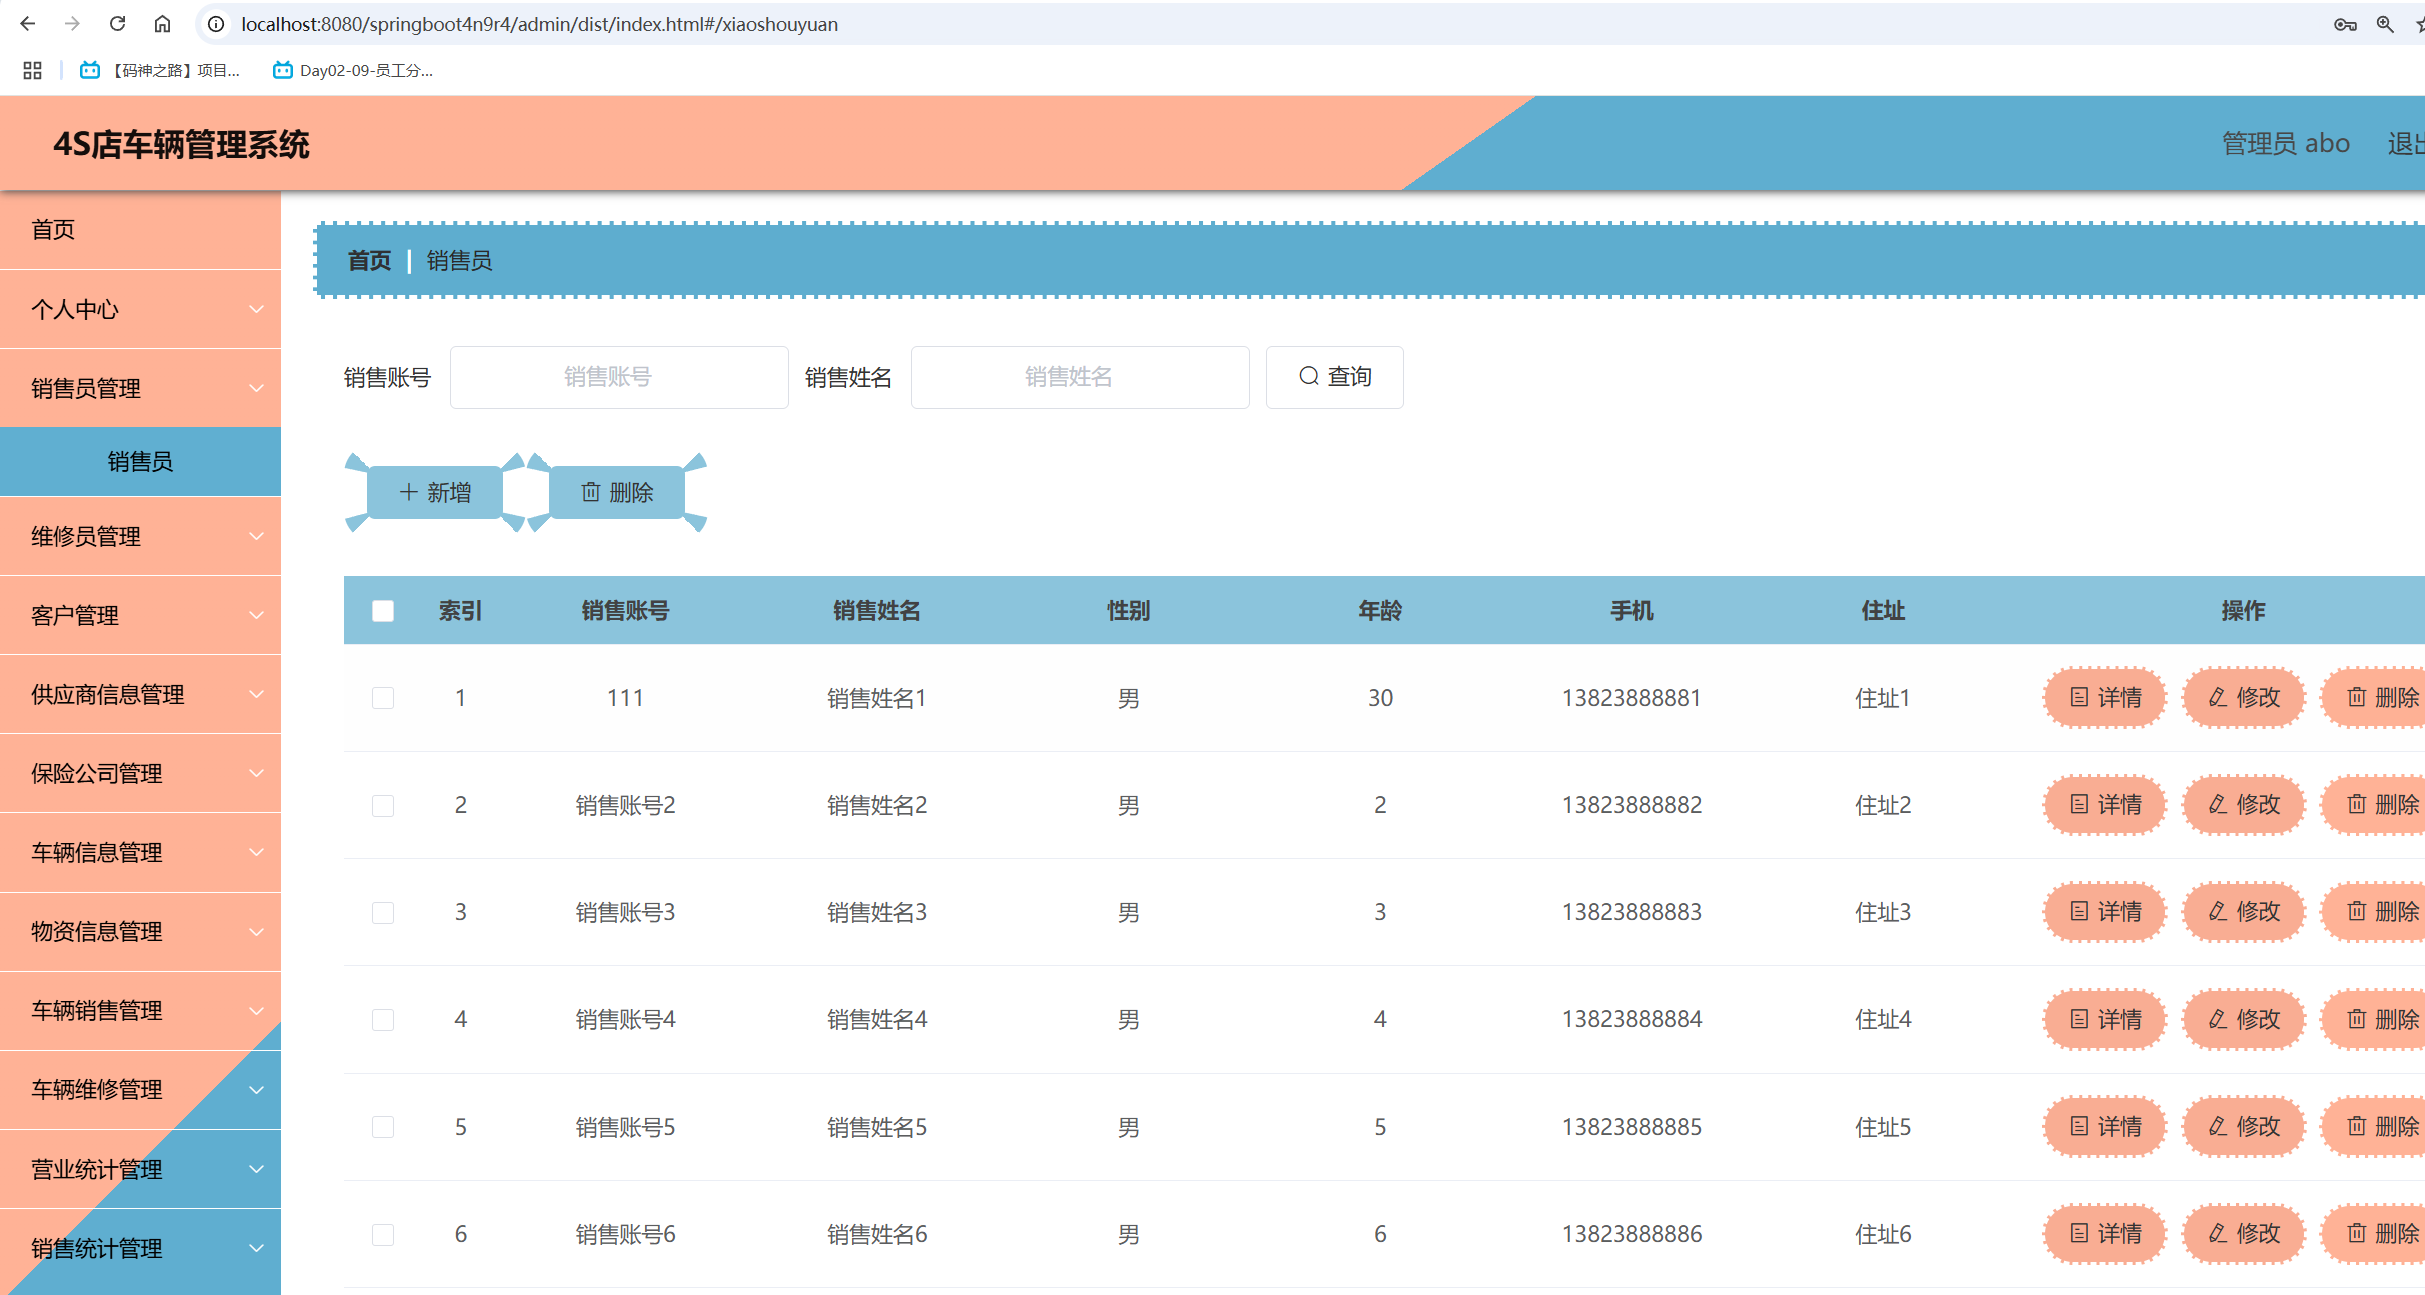
Task: Open the 首页 breadcrumb link
Action: pos(368,260)
